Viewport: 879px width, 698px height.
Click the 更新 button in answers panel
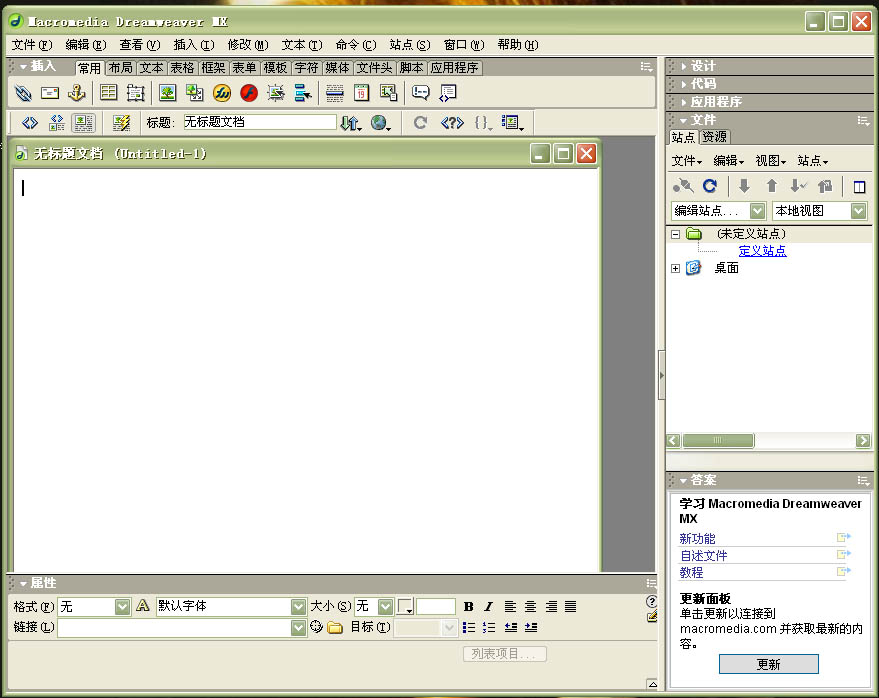click(768, 664)
